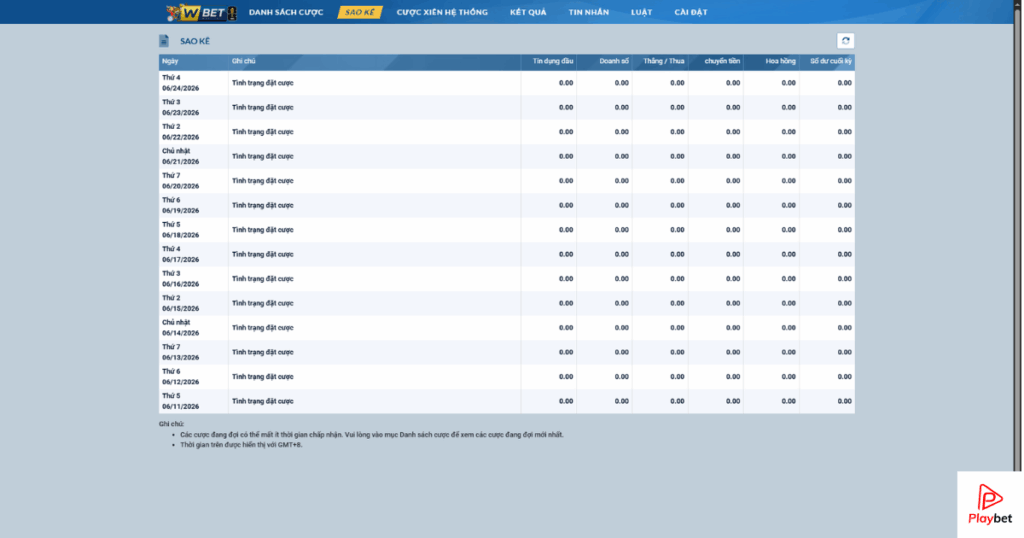Click Hoa hồng value for 06/13/2026

788,353
